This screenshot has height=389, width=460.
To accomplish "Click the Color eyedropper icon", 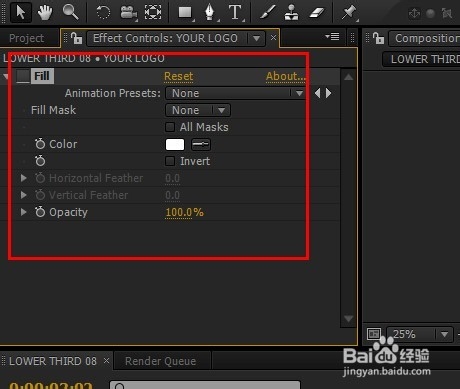I will coord(201,144).
